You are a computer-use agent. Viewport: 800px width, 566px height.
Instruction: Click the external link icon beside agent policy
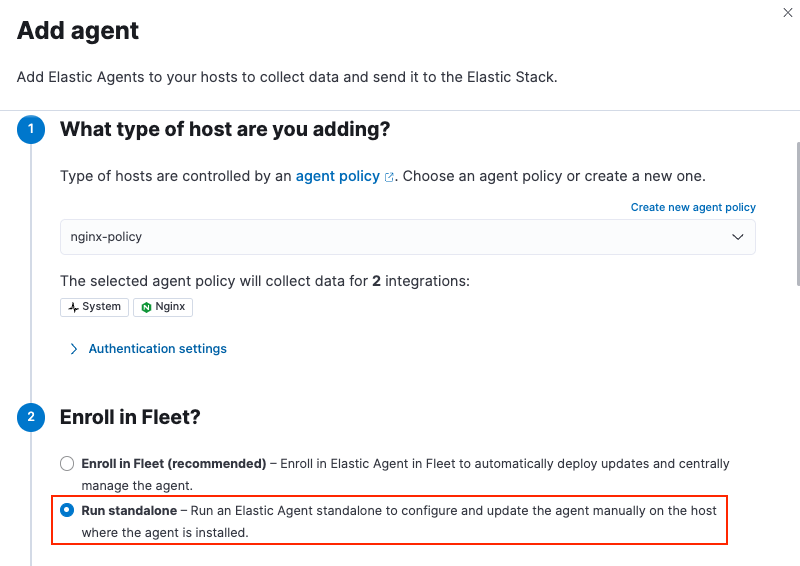click(389, 177)
